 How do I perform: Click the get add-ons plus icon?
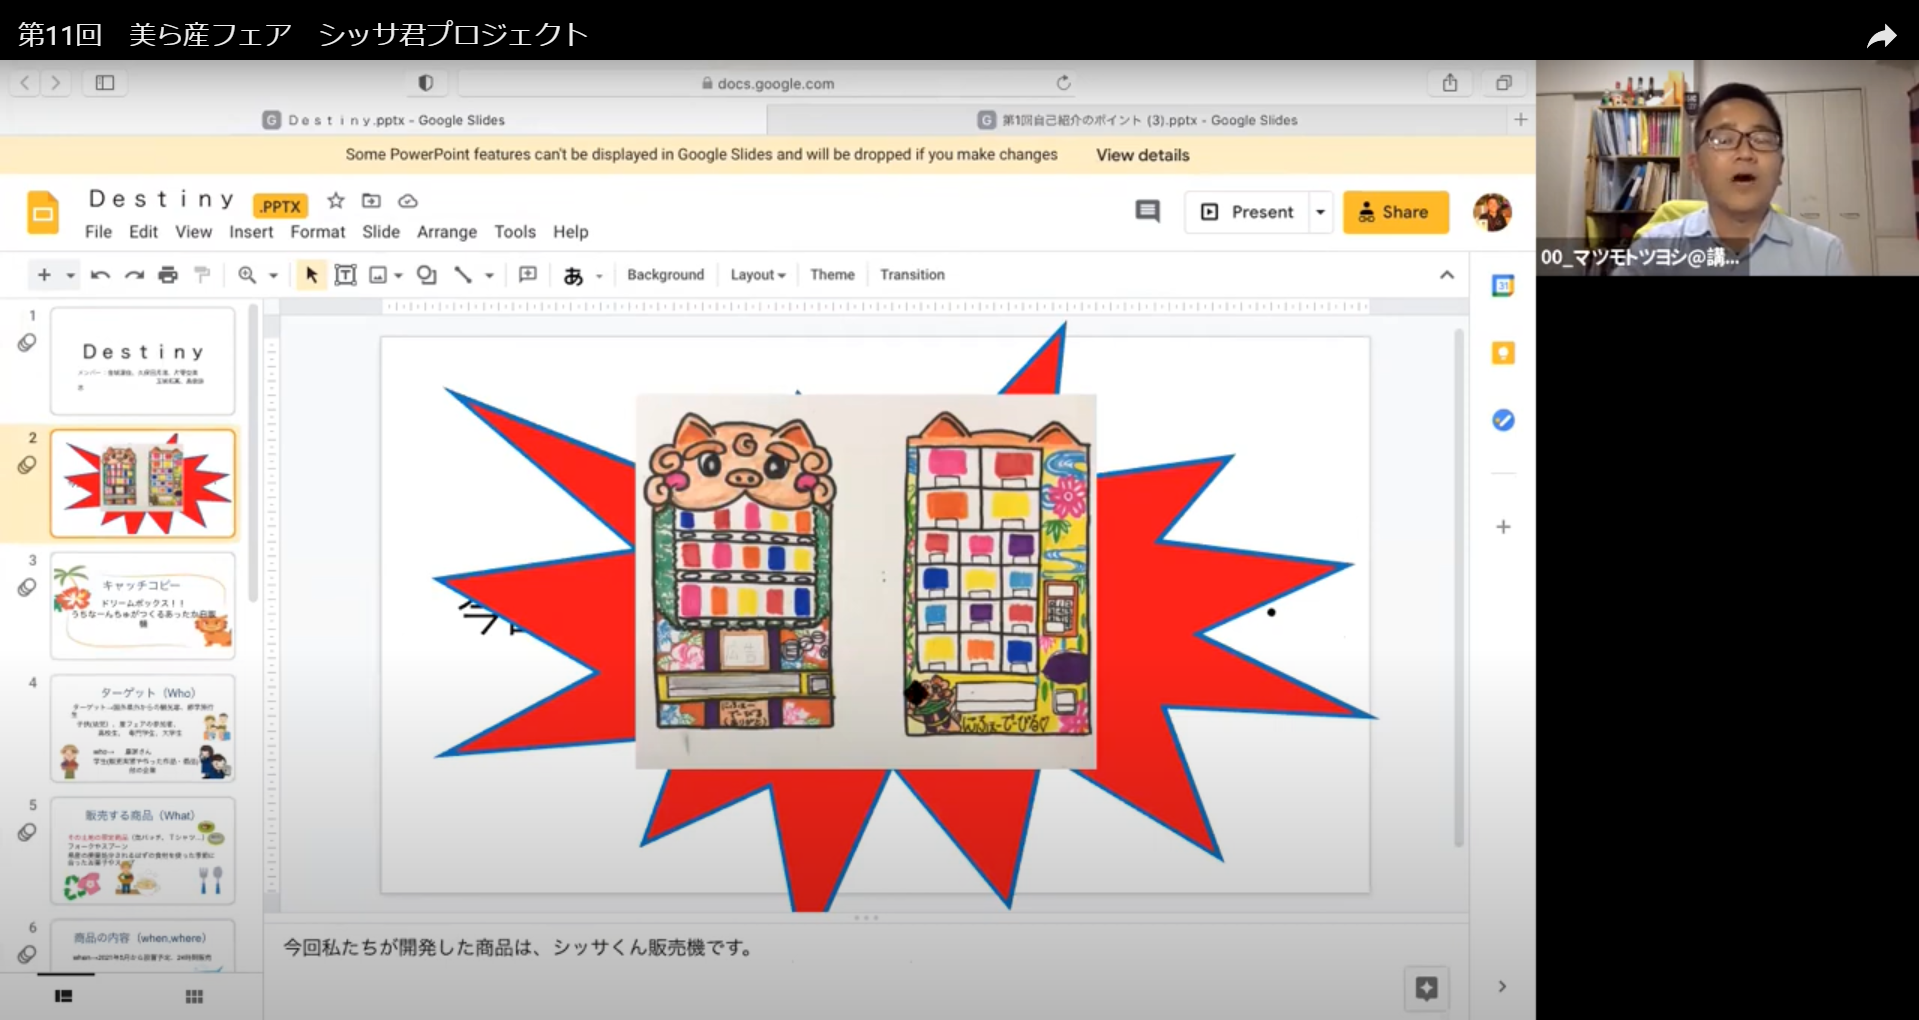point(1502,527)
